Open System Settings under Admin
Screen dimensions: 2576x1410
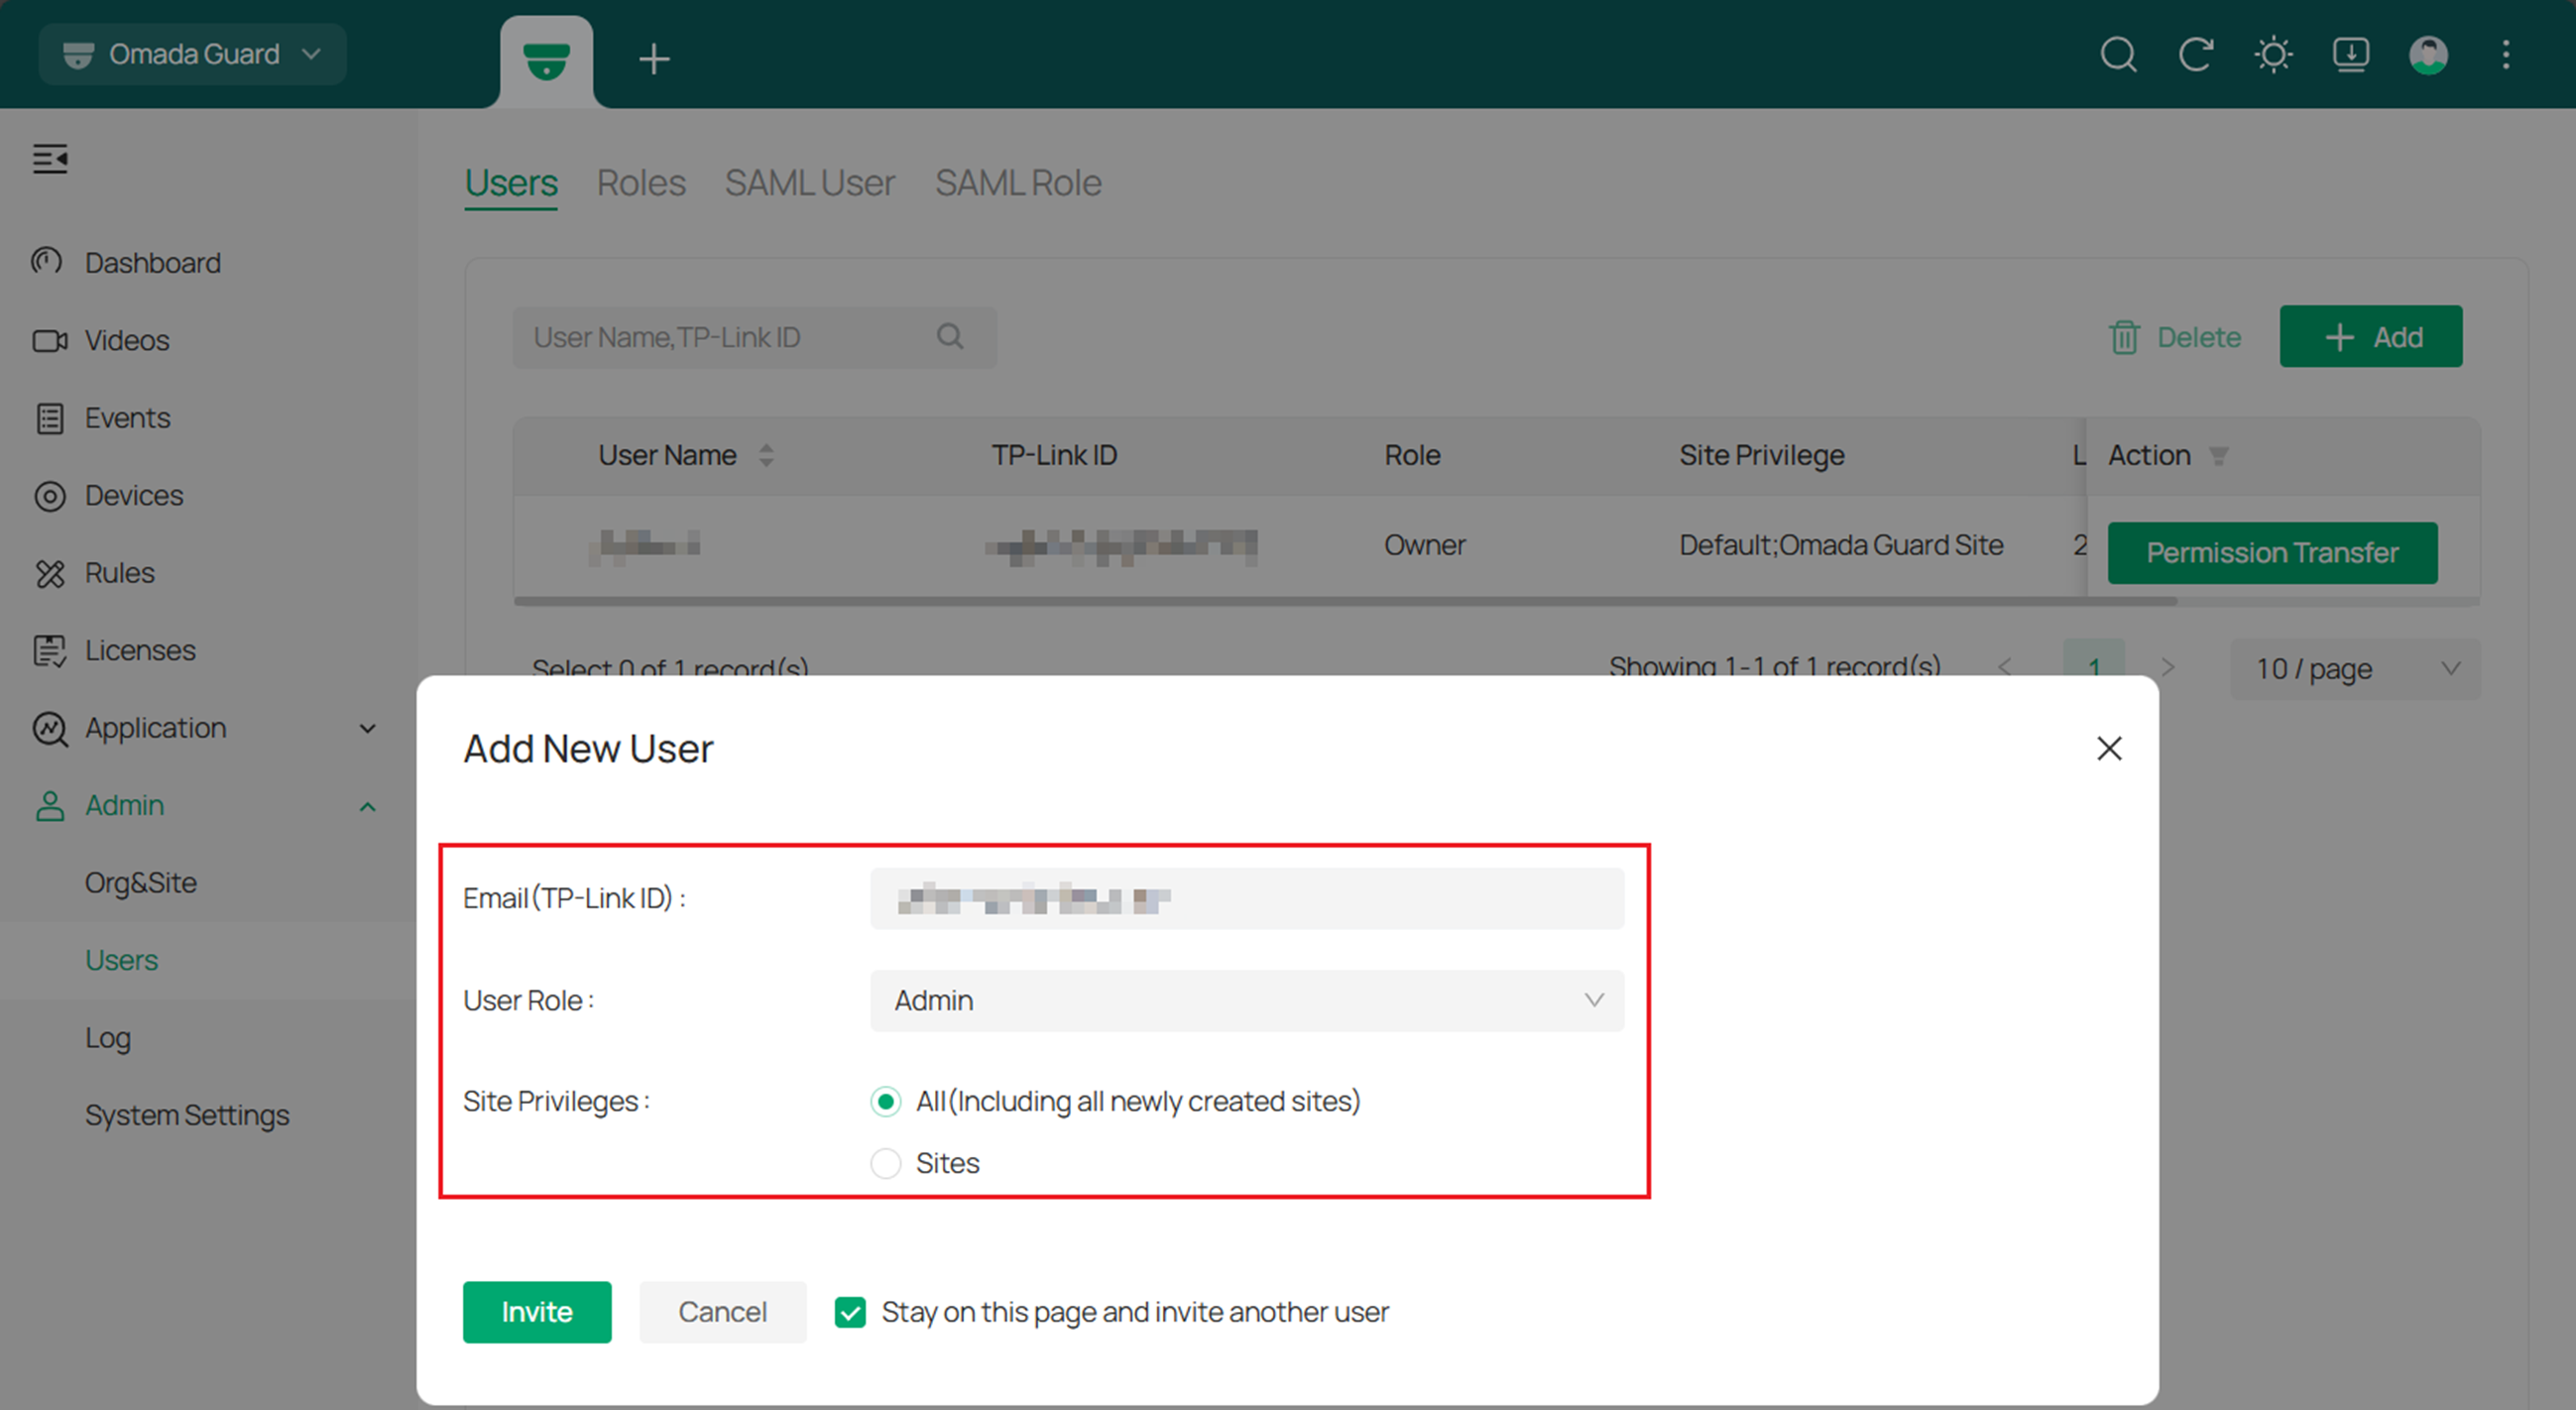coord(187,1115)
